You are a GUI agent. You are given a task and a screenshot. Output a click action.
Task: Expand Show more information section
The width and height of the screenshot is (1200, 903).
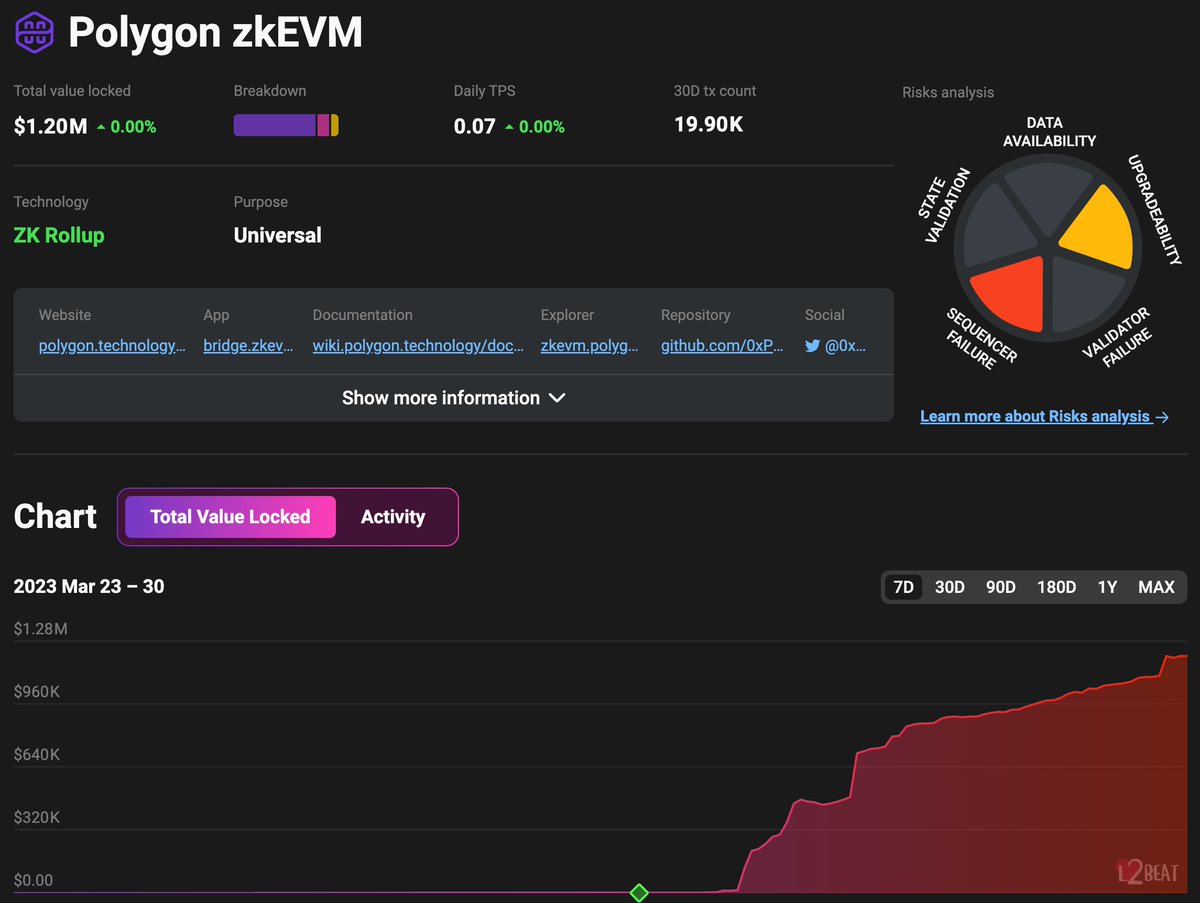pyautogui.click(x=454, y=398)
